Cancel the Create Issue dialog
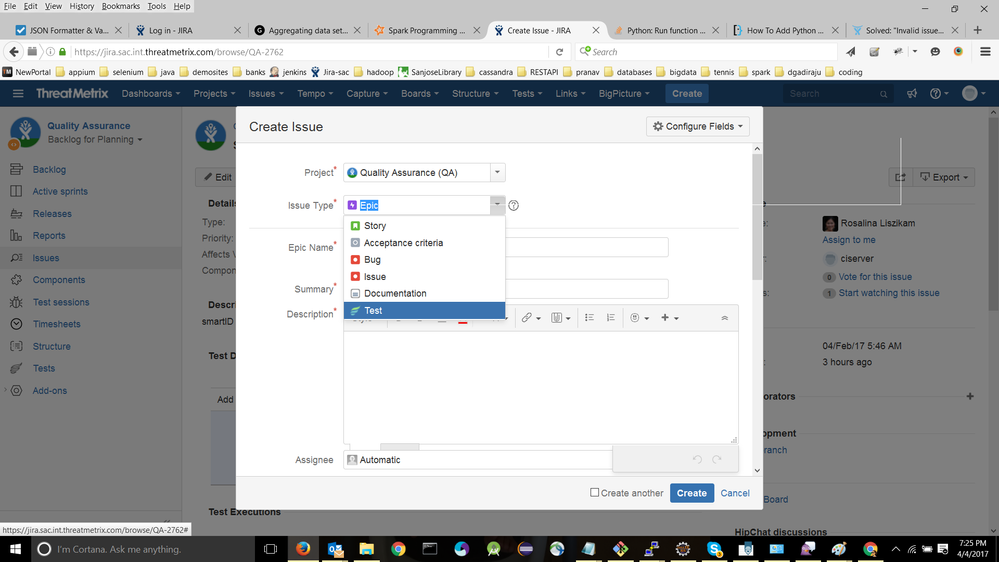The image size is (999, 562). 735,493
